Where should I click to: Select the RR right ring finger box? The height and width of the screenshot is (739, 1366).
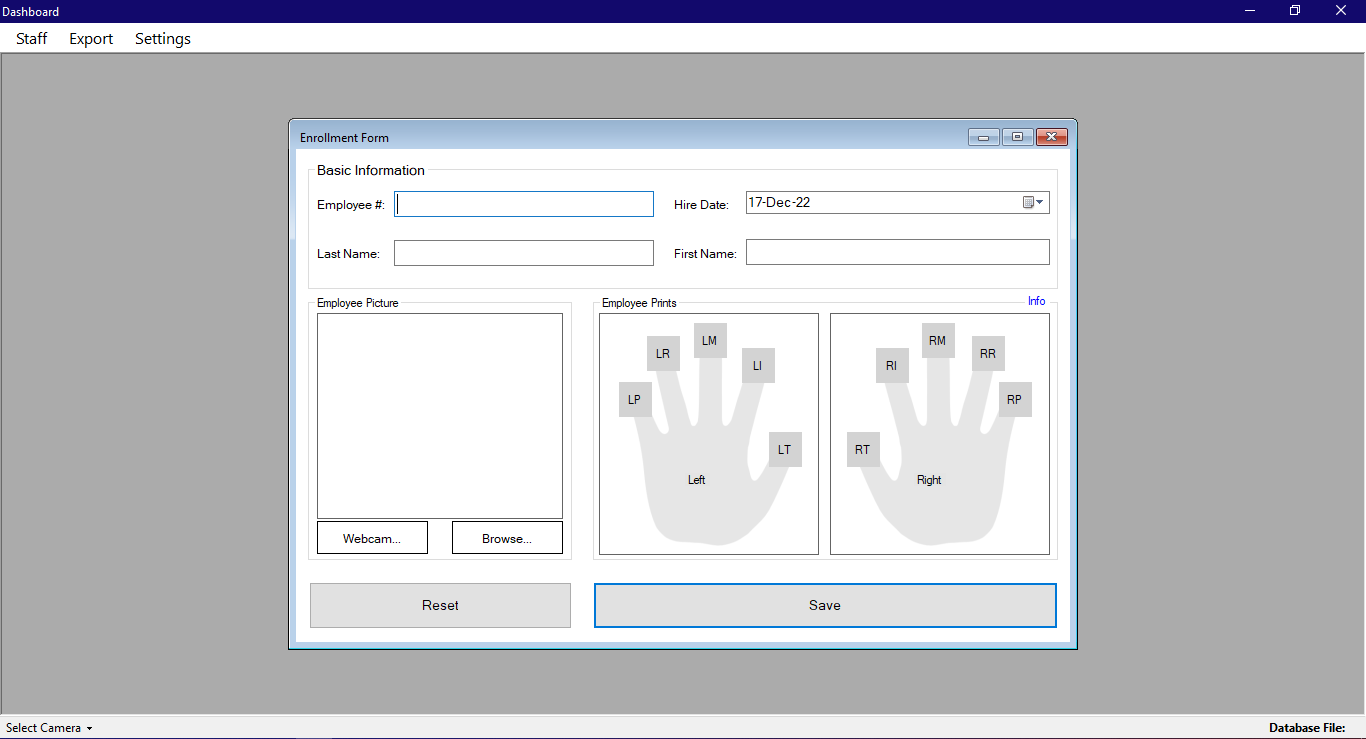point(988,354)
